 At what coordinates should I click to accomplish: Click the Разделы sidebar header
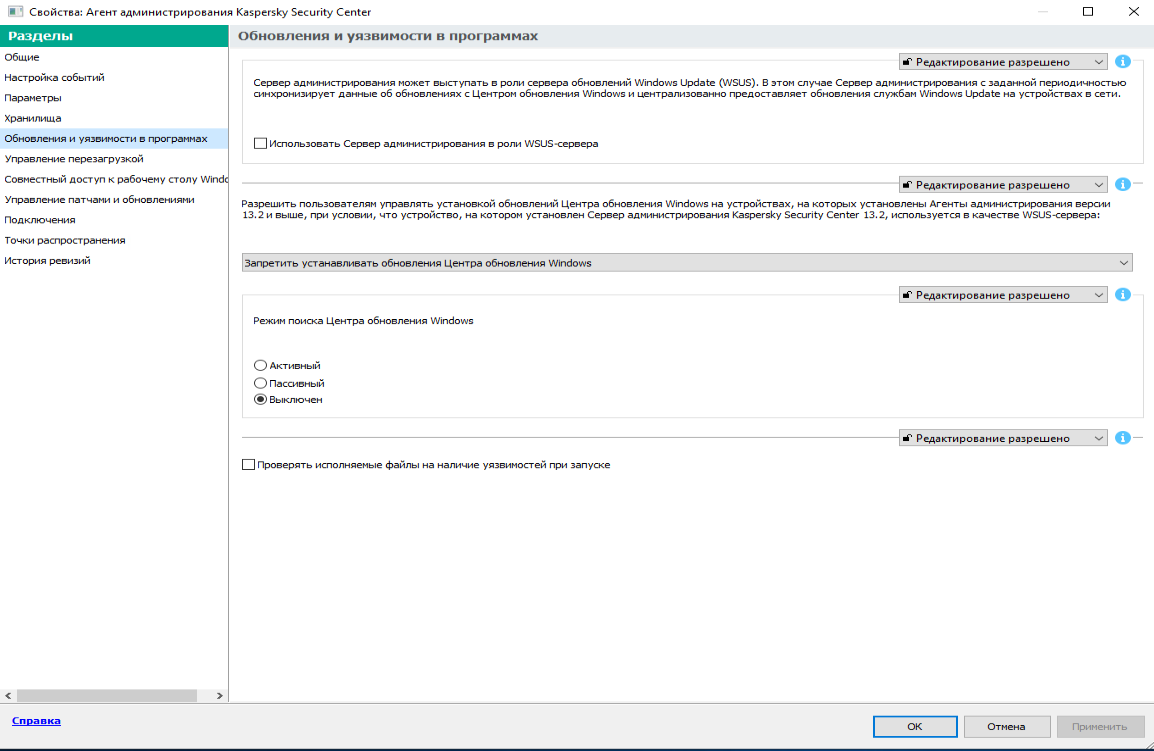tap(114, 35)
